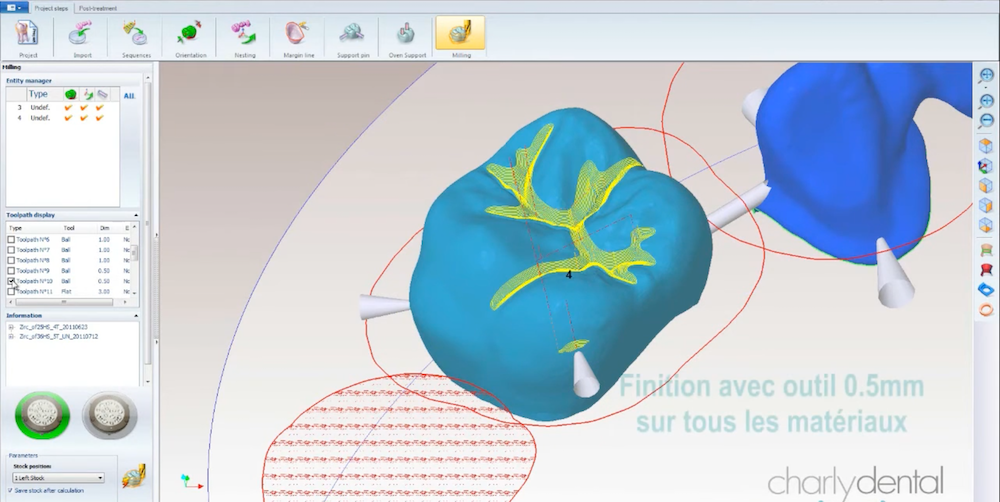Open the Oven Support tool
Screen dimensions: 1000x502
click(x=406, y=37)
